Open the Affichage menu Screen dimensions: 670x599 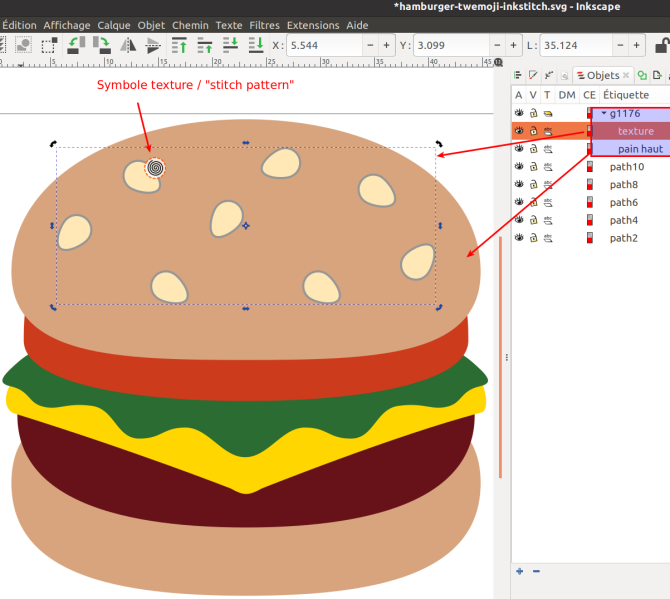click(x=67, y=25)
